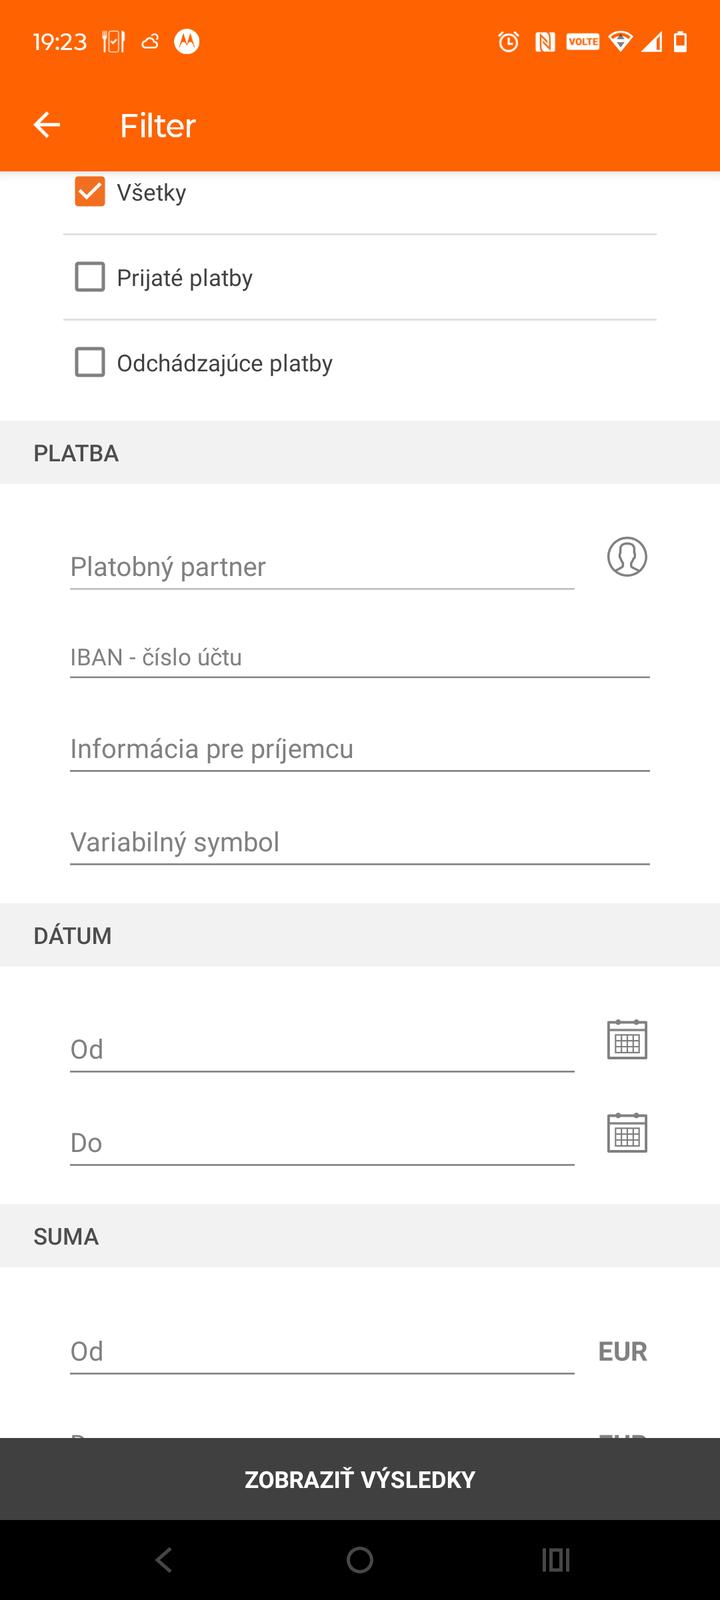Tap the back arrow in Filter header

point(47,125)
